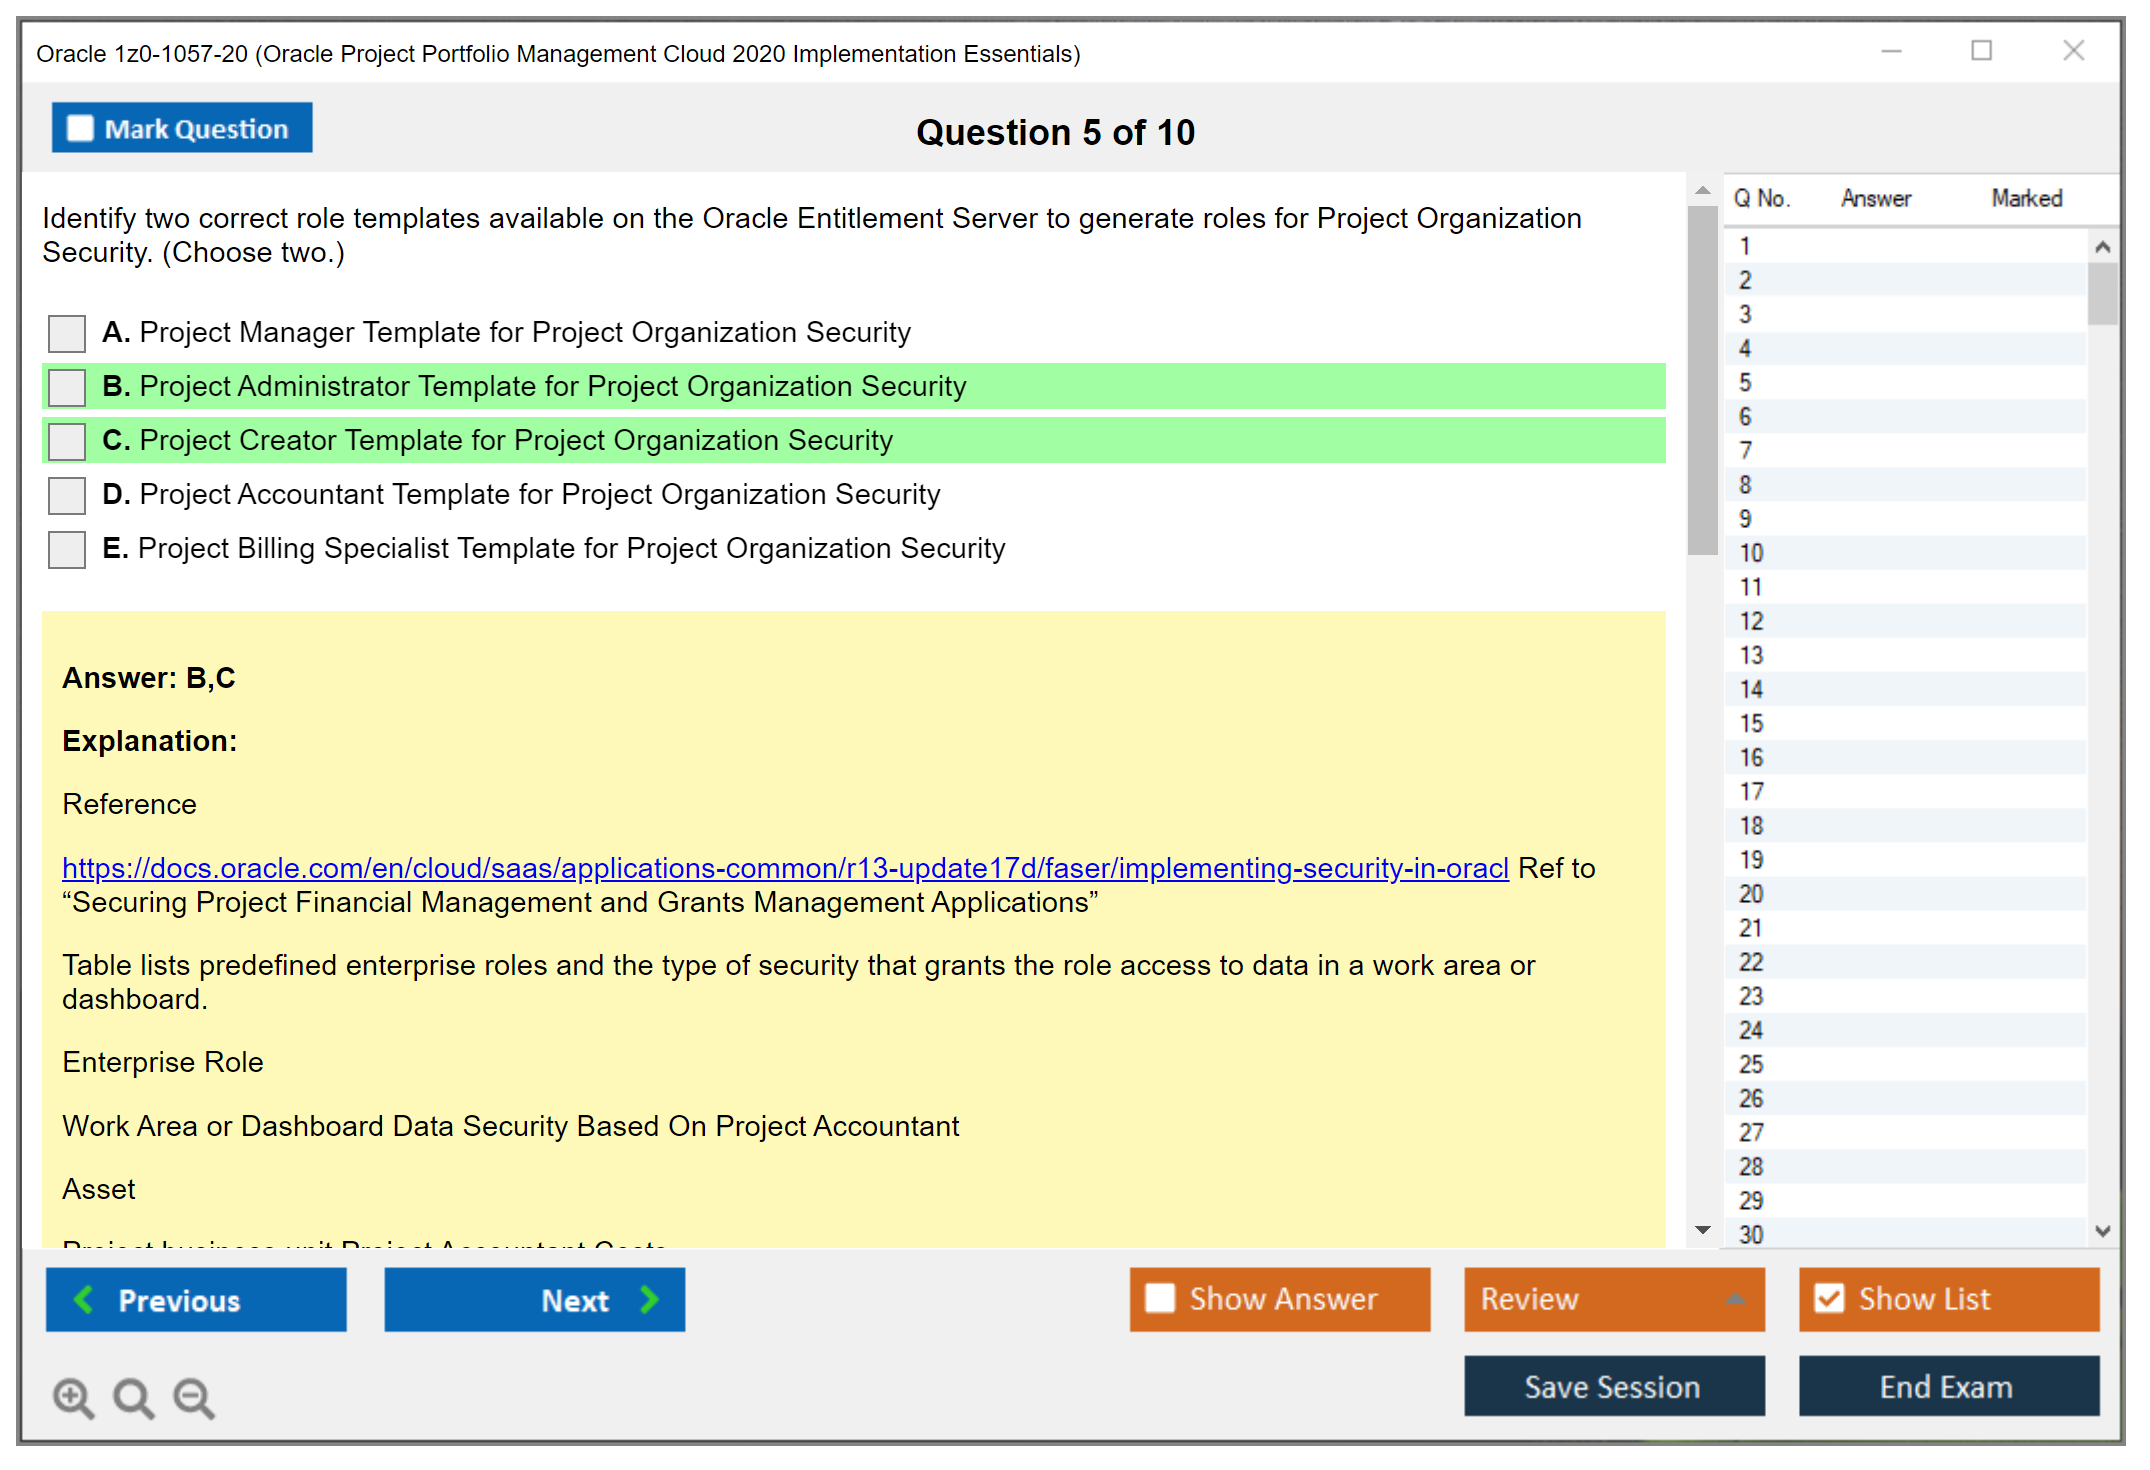Click the main content vertical scrollbar thumb
Image resolution: width=2150 pixels, height=1470 pixels.
click(1702, 380)
